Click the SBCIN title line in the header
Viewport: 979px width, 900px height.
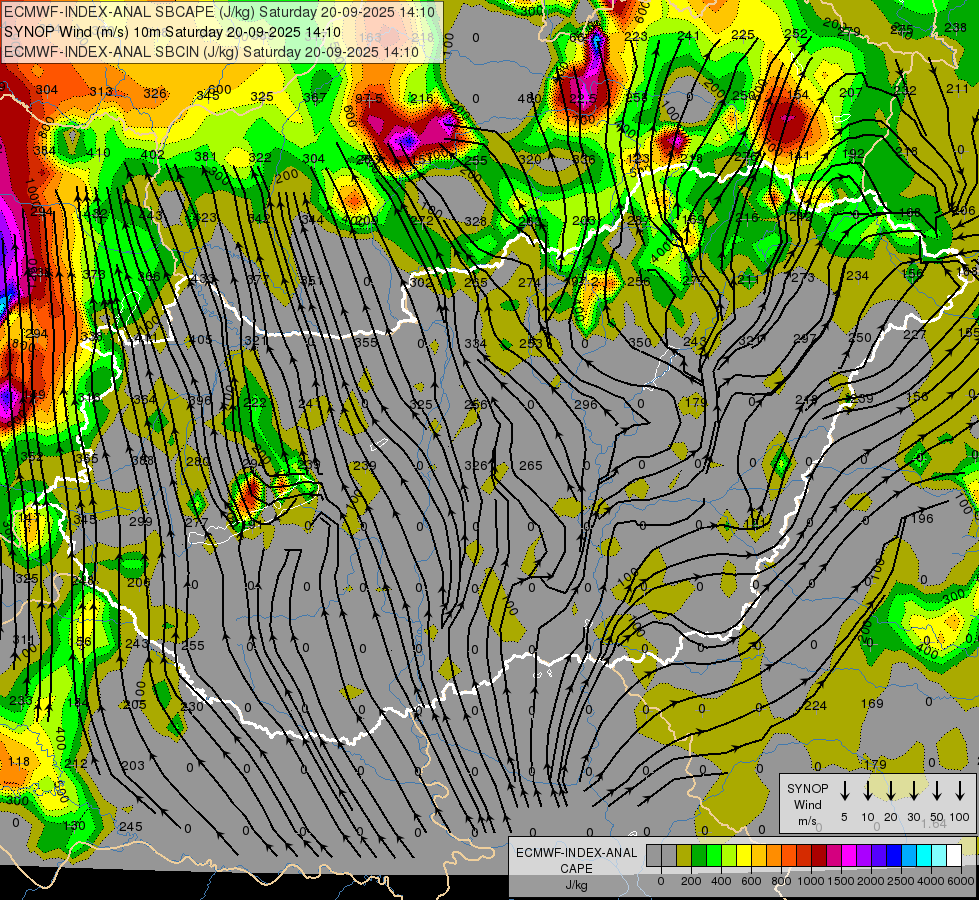211,52
